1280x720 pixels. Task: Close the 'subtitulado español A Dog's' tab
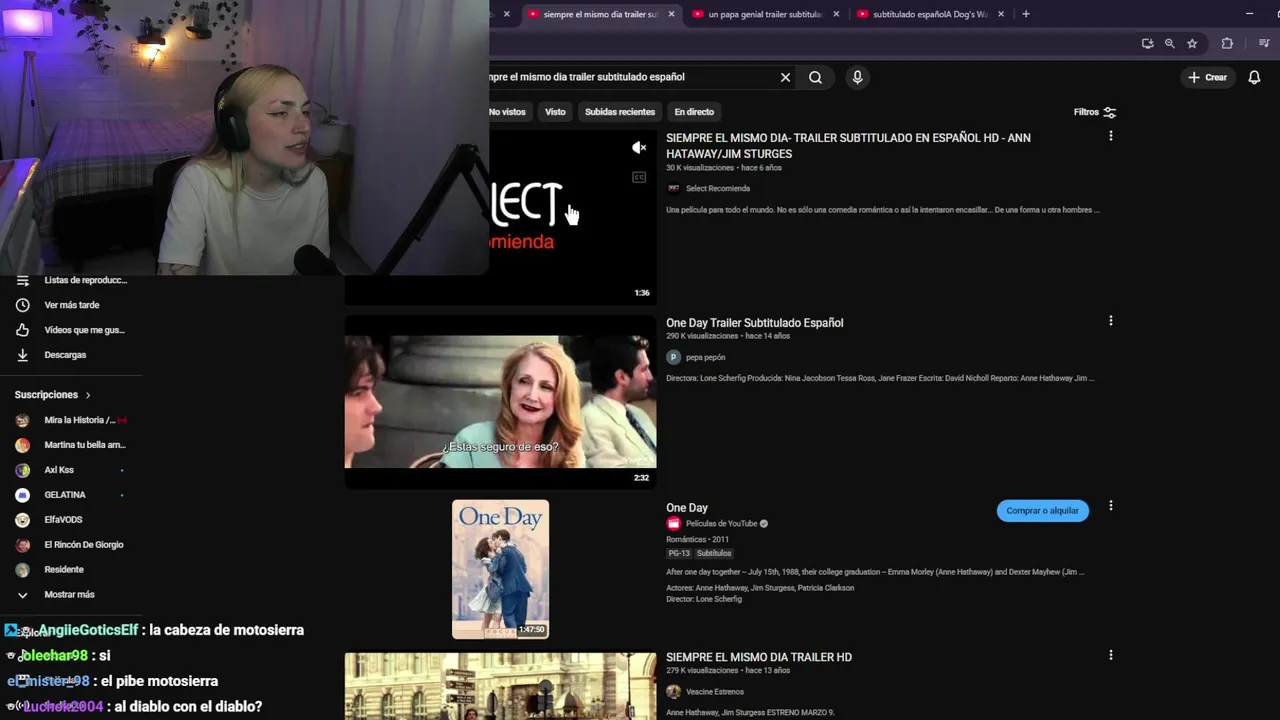tap(1001, 14)
